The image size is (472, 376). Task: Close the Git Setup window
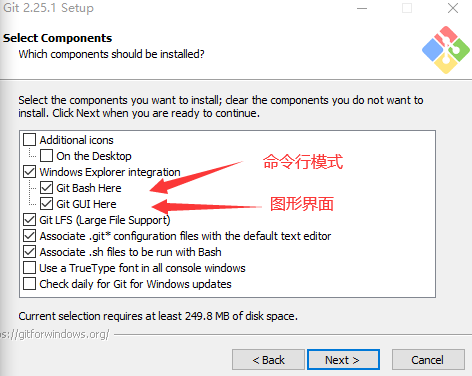(453, 8)
